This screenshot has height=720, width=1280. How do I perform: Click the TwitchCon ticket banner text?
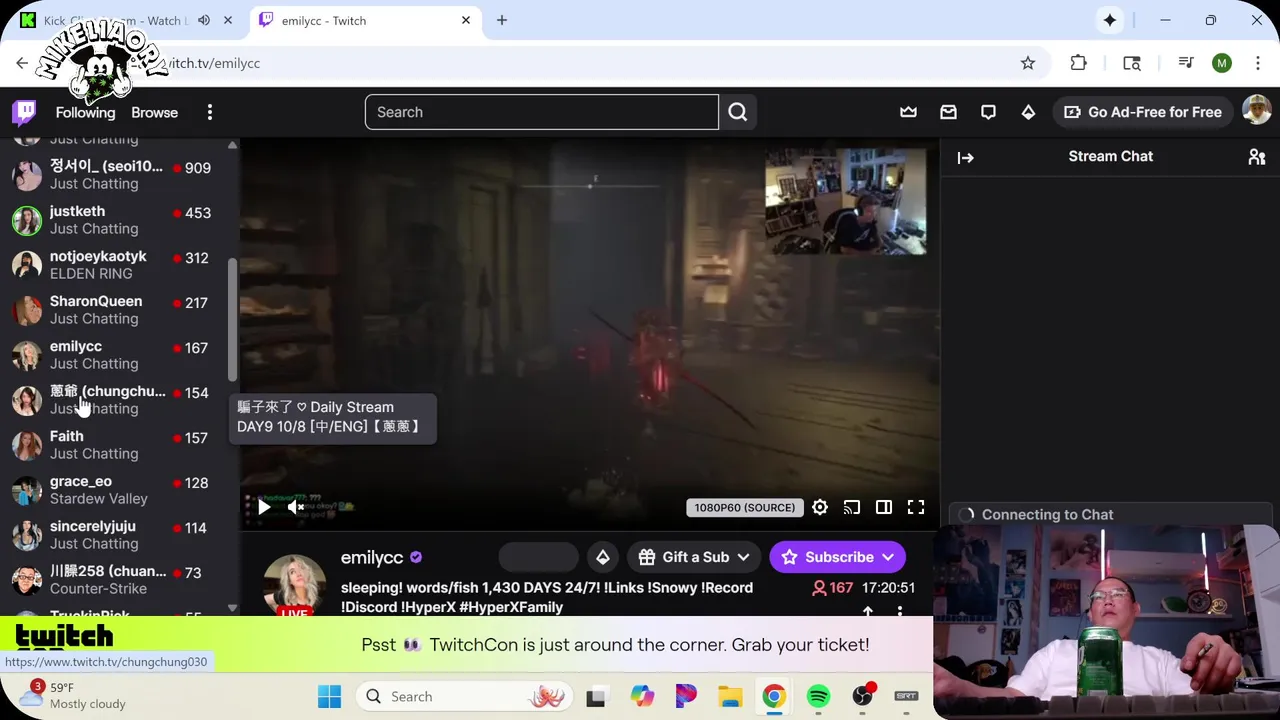click(615, 645)
